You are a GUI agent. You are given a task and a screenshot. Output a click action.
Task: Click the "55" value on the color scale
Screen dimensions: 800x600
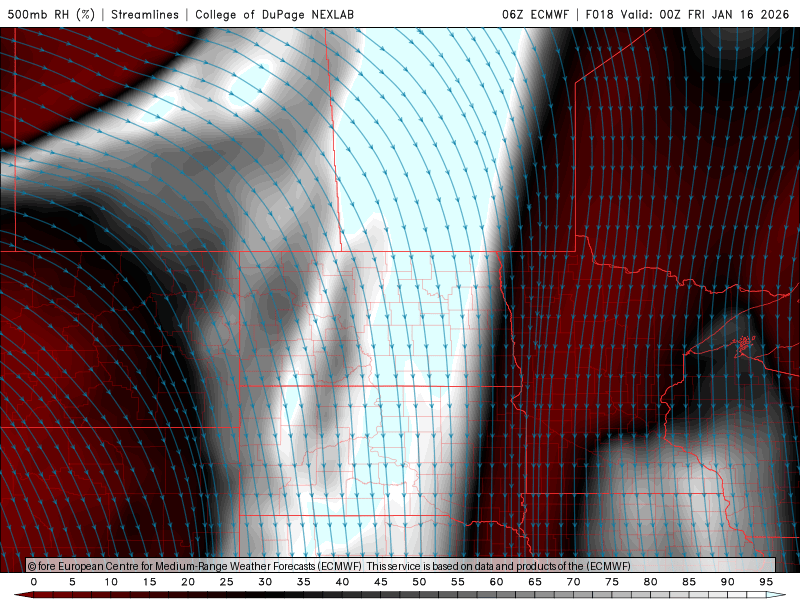click(458, 582)
